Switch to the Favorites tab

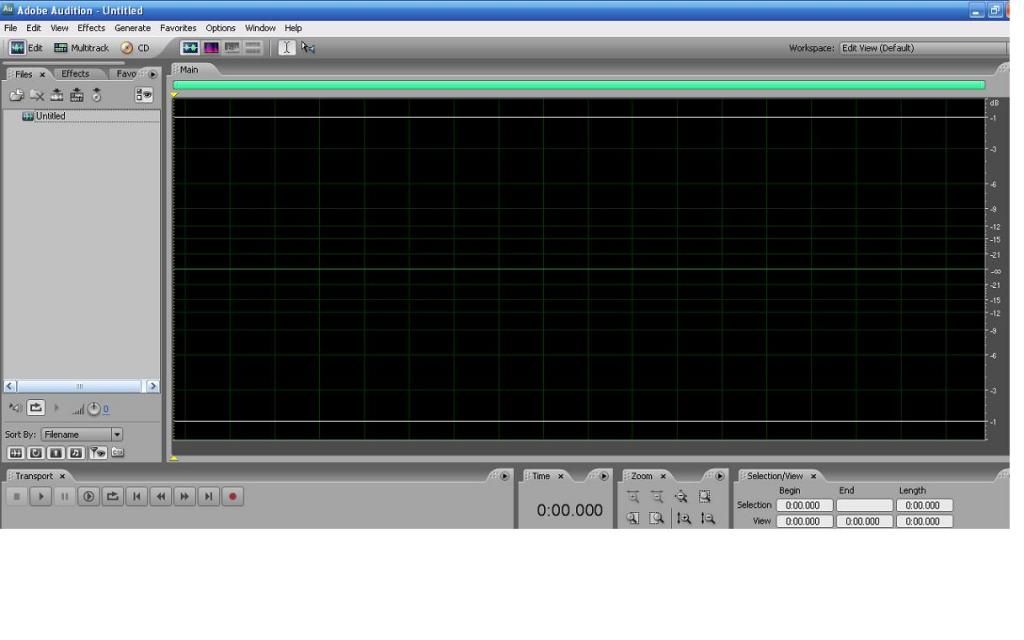click(x=126, y=74)
